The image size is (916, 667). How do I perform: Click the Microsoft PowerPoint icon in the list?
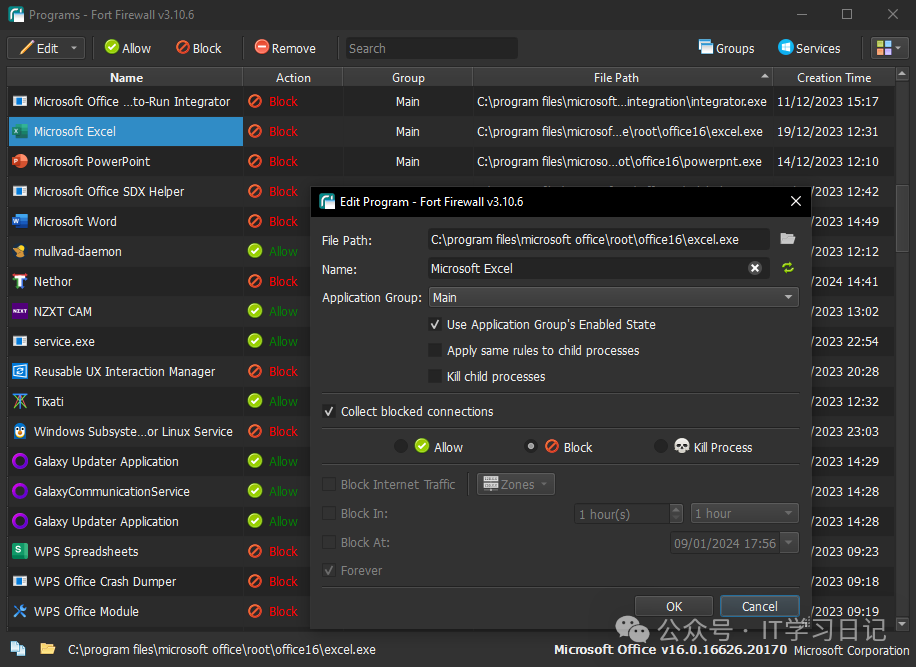20,161
